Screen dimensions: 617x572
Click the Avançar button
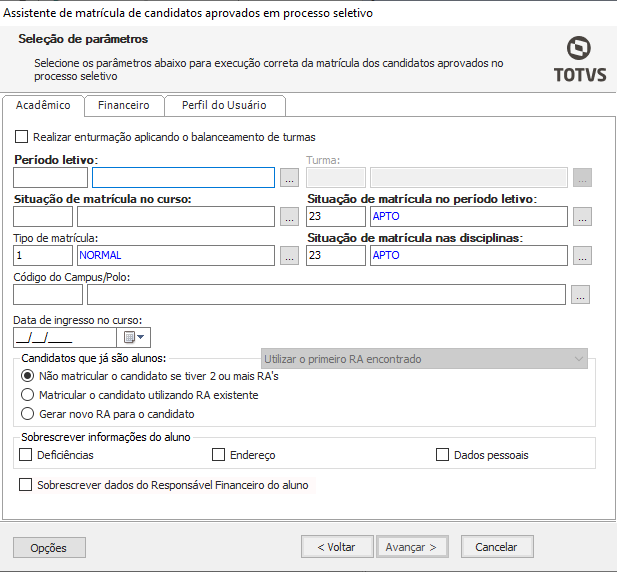tap(411, 547)
